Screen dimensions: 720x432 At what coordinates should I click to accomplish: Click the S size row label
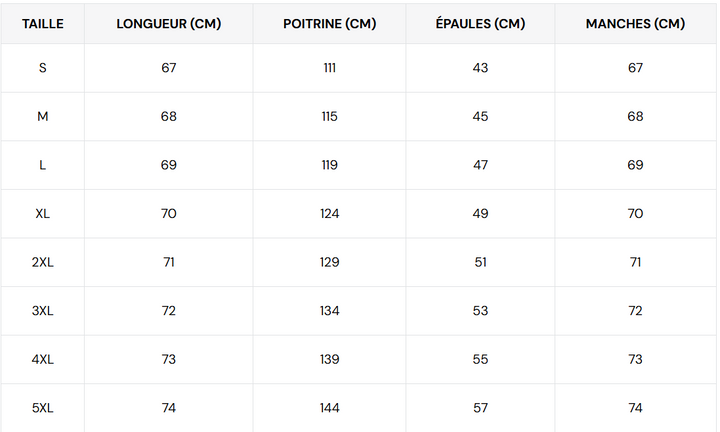[x=42, y=68]
